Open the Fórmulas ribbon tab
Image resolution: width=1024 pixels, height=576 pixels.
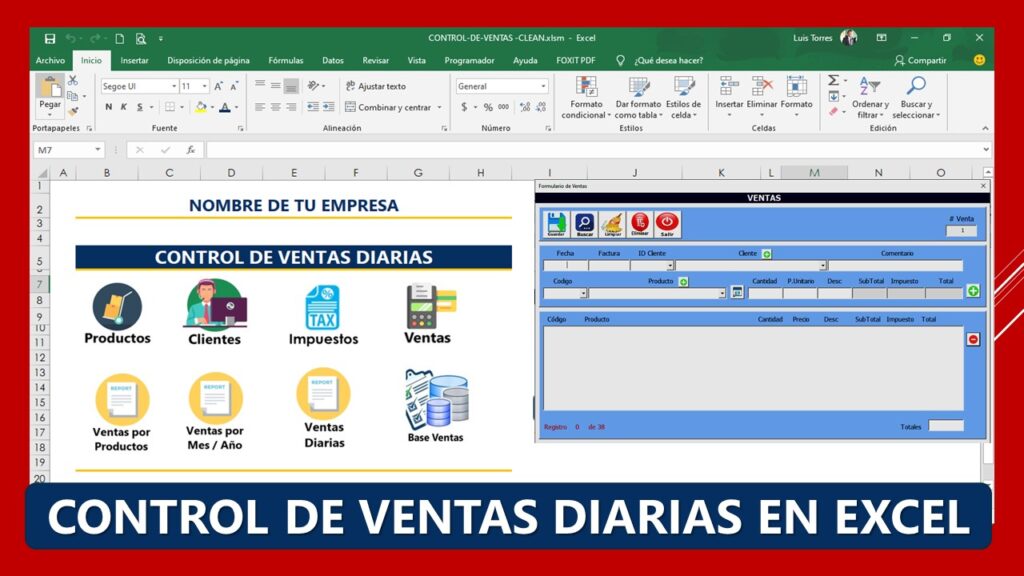coord(286,60)
